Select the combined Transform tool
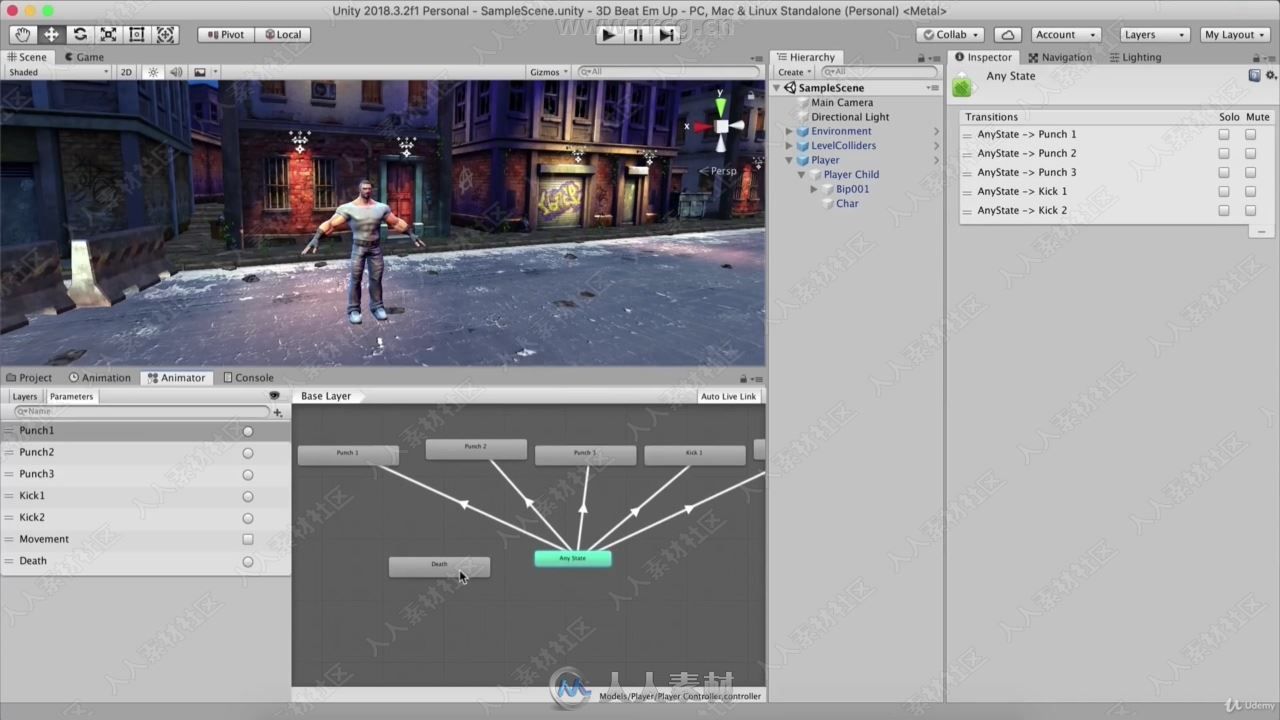This screenshot has height=720, width=1280. 166,34
